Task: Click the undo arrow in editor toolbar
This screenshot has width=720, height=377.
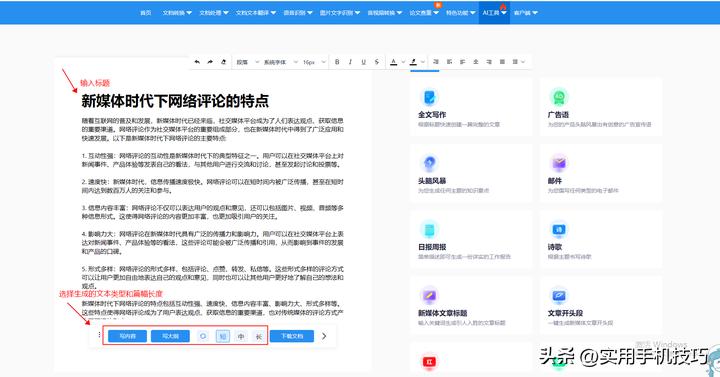Action: 197,62
